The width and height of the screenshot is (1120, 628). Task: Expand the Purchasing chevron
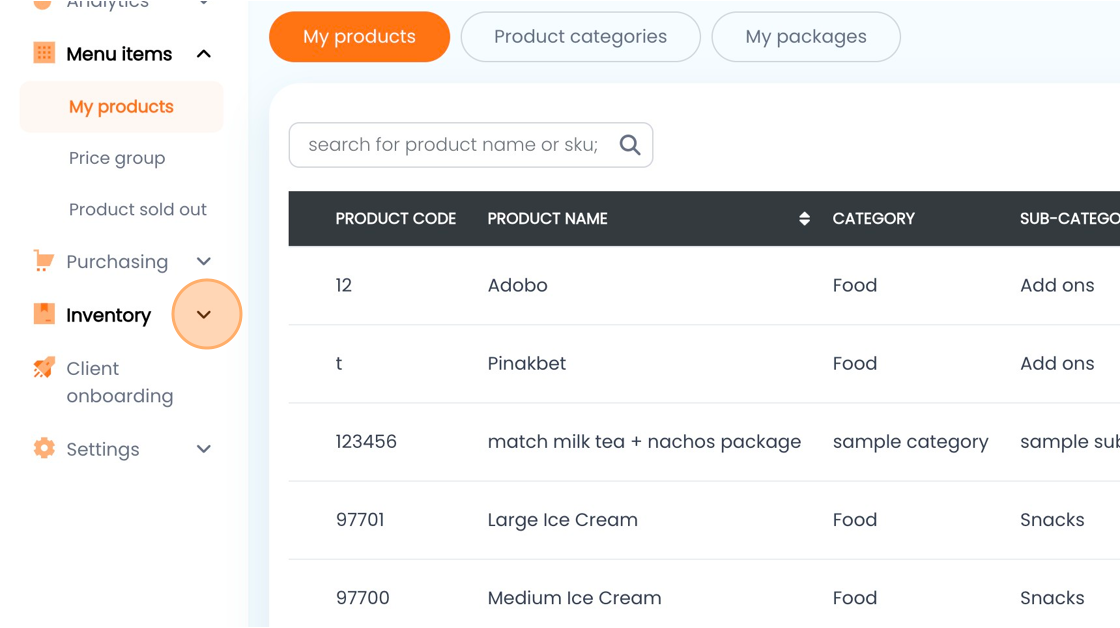pos(204,261)
